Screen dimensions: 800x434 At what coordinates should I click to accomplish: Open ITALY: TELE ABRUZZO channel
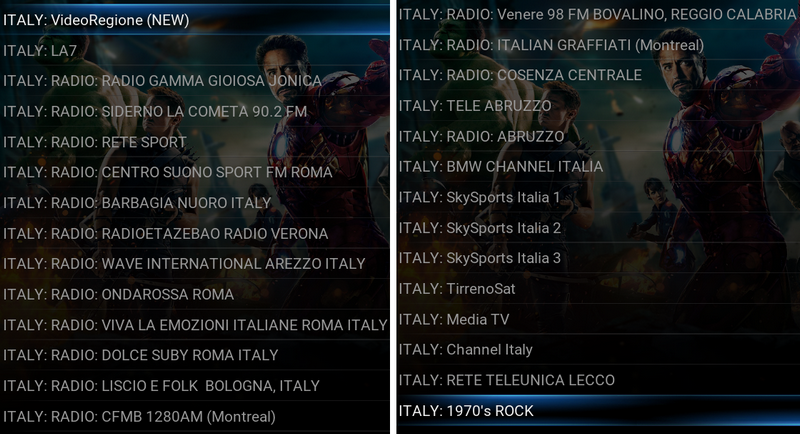(598, 106)
